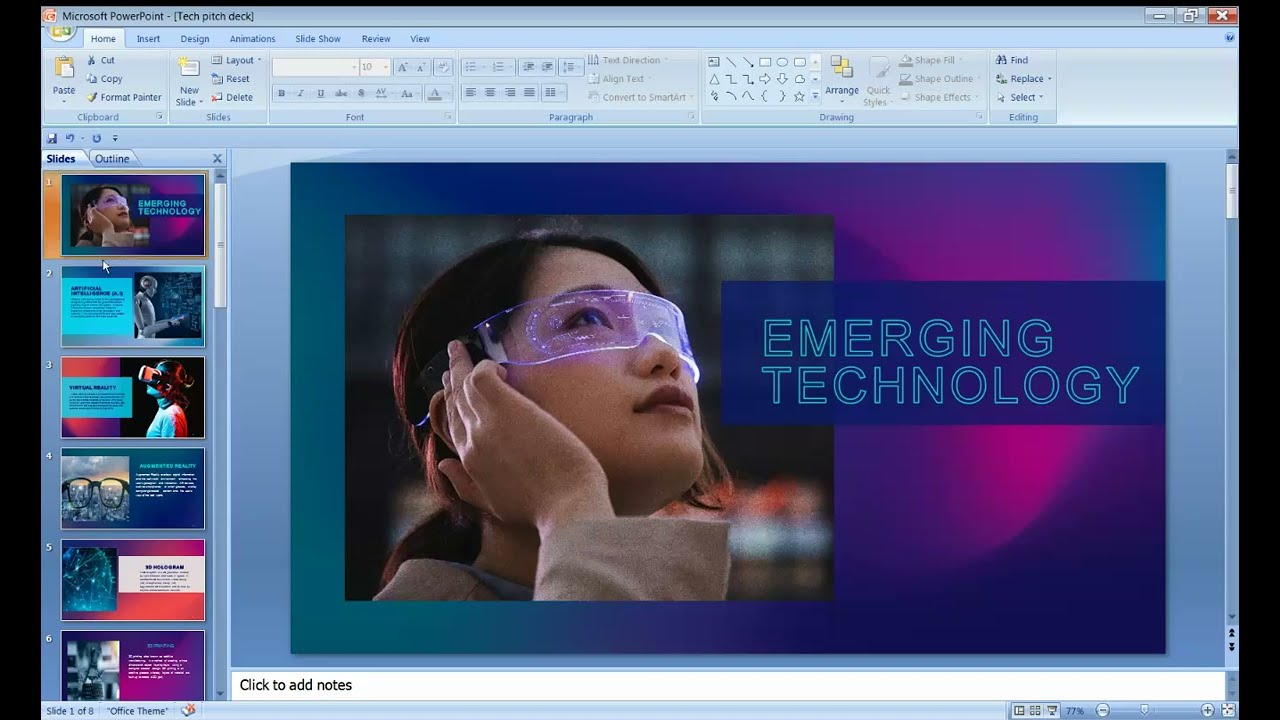Align text to the right
1280x720 pixels.
[x=510, y=93]
